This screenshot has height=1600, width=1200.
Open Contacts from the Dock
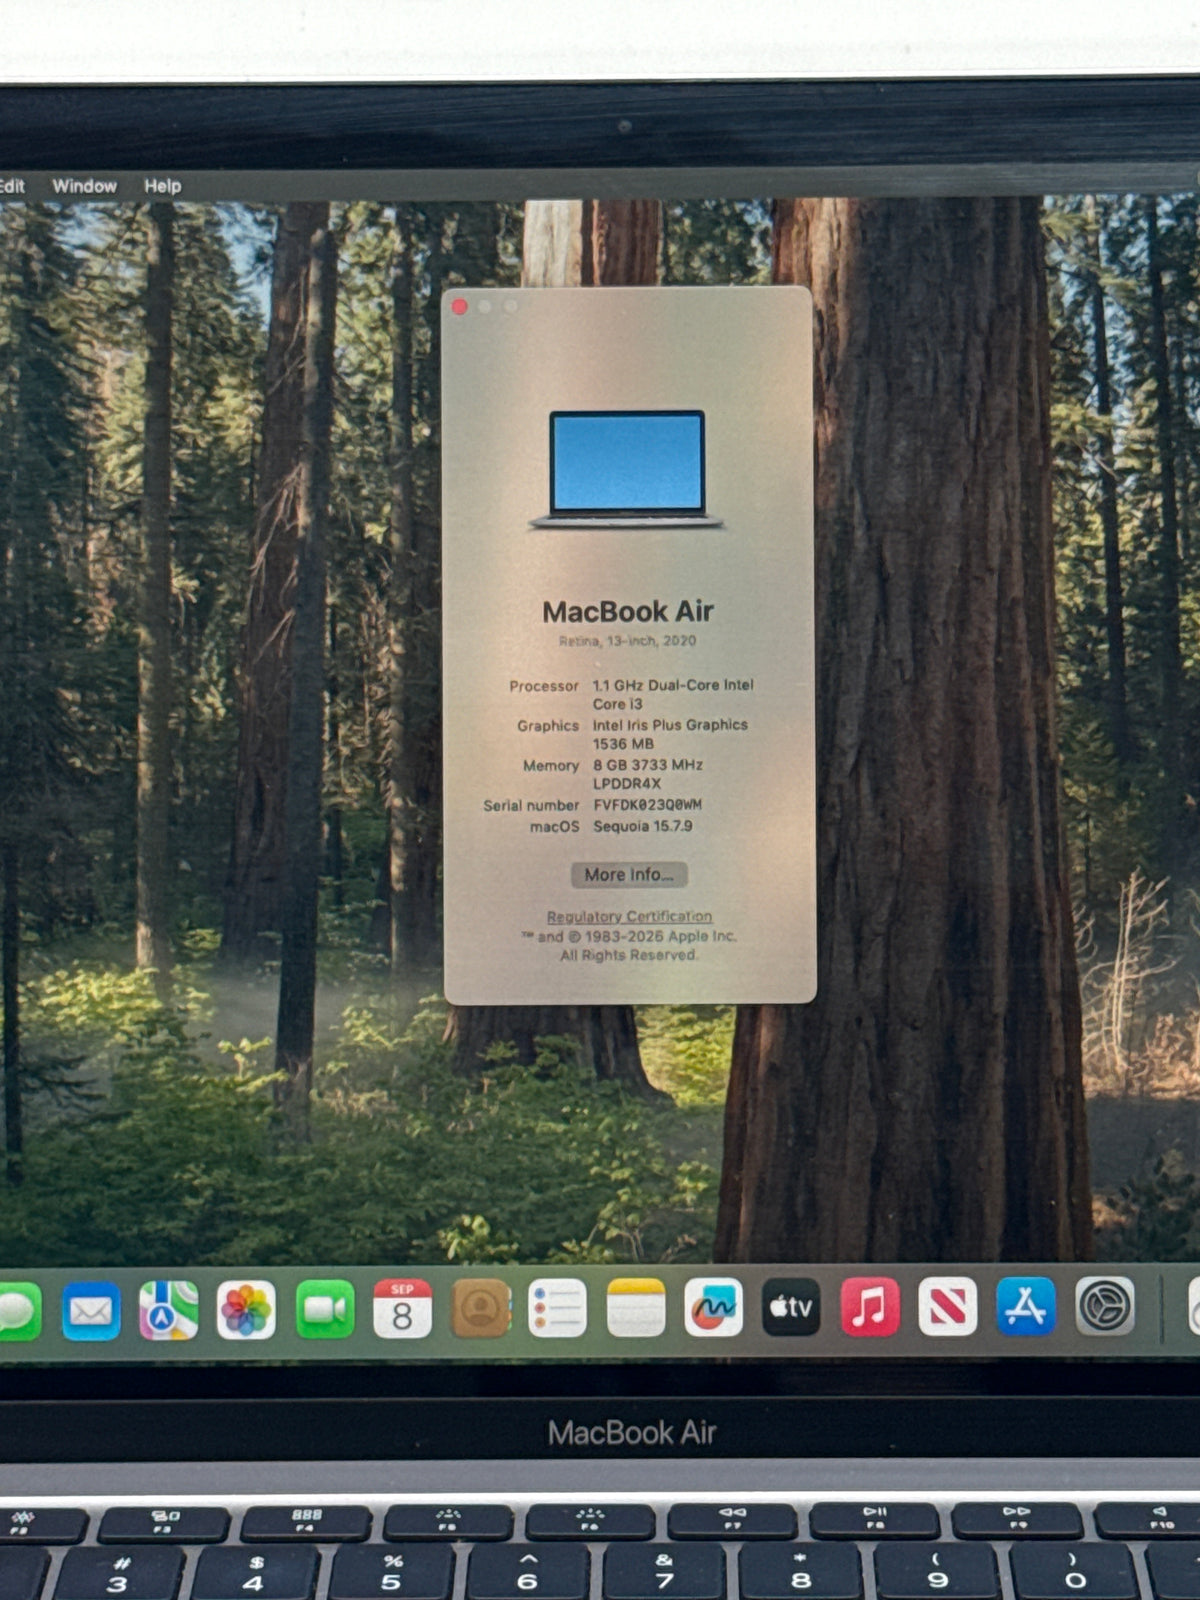click(x=480, y=1307)
